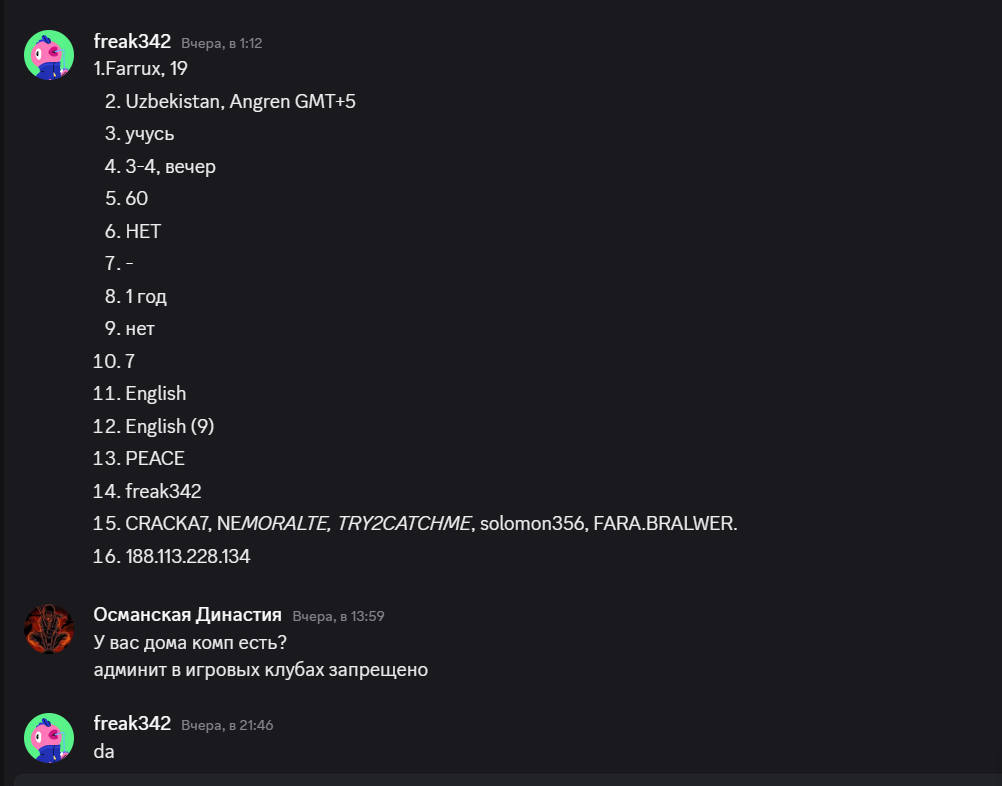Screen dimensions: 1002x786
Task: Open freak342 username above the numbered list
Action: click(x=132, y=42)
